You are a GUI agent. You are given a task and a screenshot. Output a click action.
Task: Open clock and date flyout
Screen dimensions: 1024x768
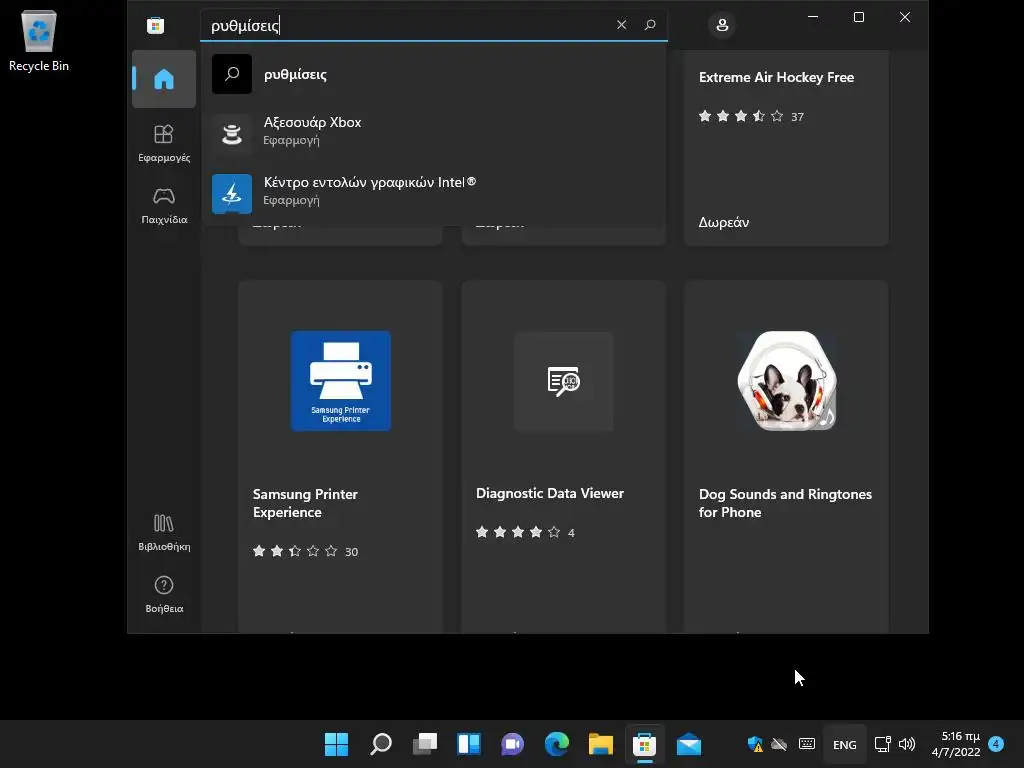click(x=956, y=744)
